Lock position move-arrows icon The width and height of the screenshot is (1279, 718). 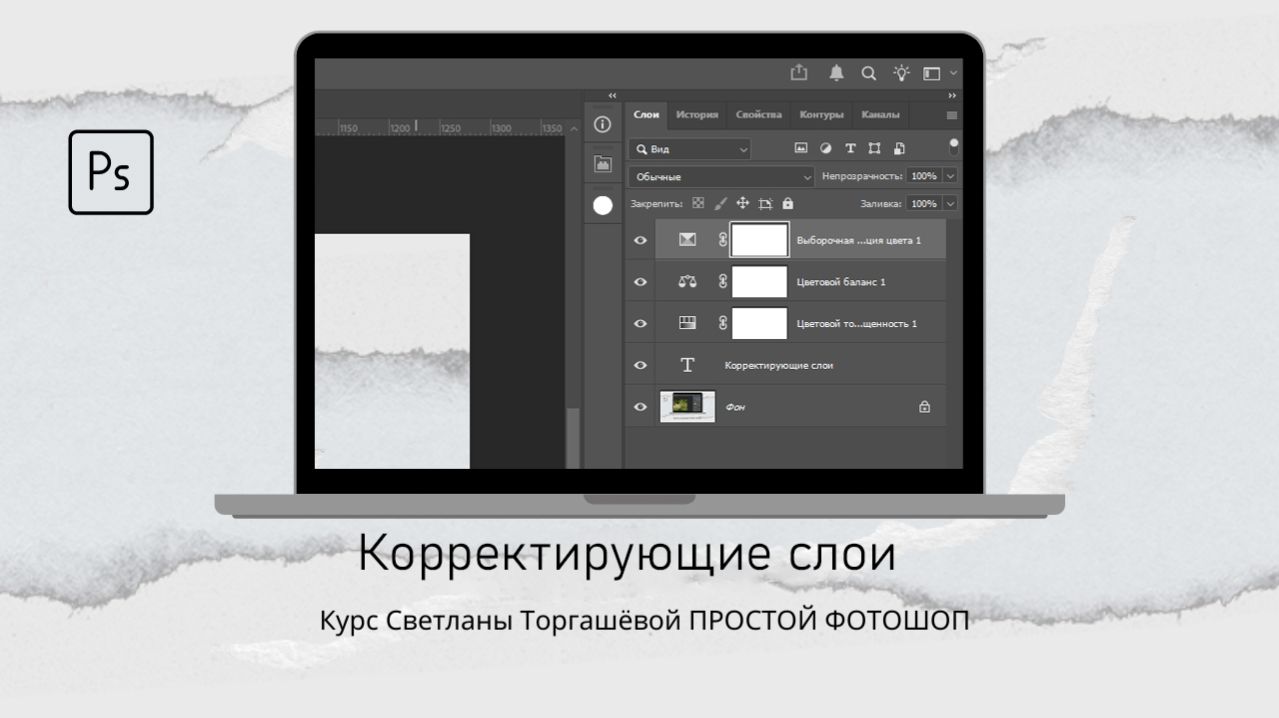(x=742, y=203)
